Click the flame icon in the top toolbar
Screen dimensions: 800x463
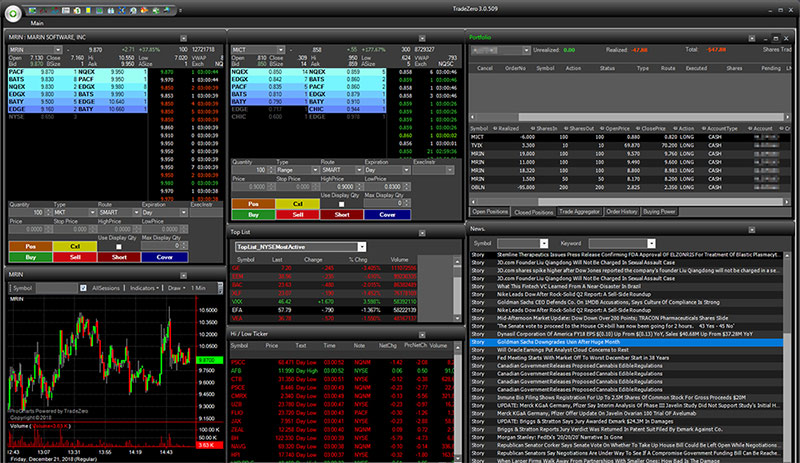pyautogui.click(x=144, y=10)
